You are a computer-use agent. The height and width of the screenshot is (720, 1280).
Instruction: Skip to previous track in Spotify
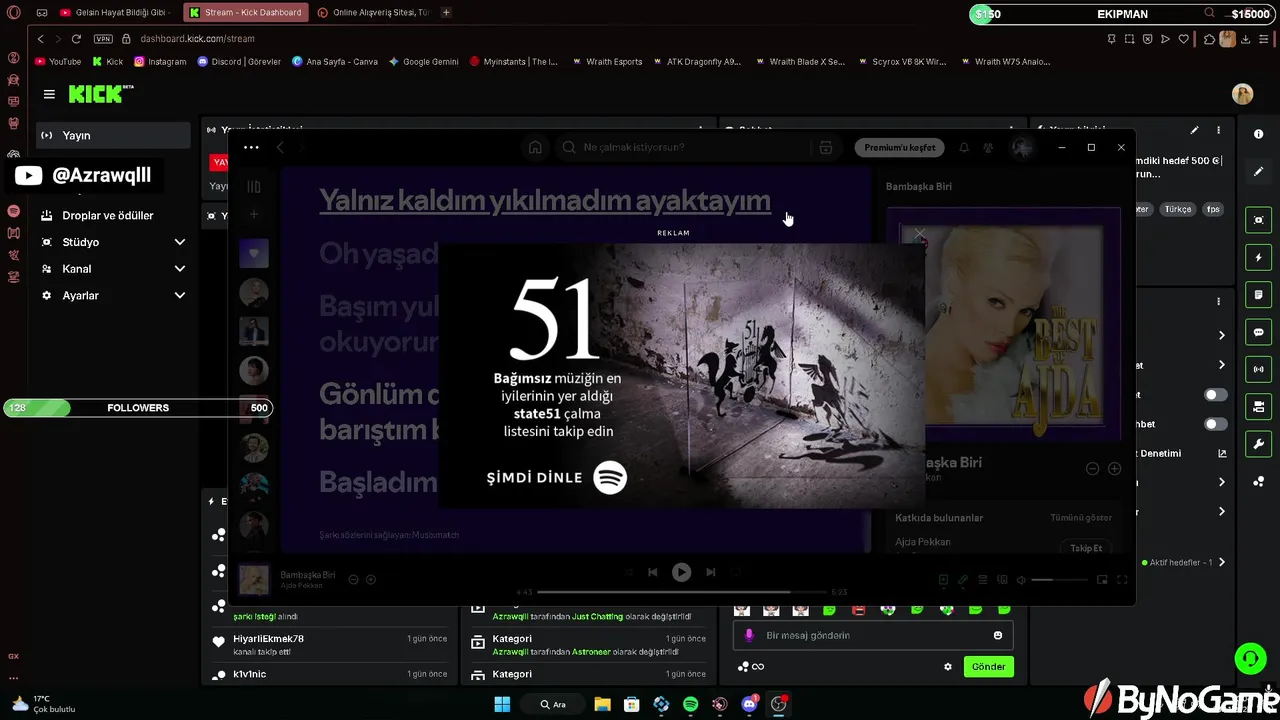tap(653, 572)
